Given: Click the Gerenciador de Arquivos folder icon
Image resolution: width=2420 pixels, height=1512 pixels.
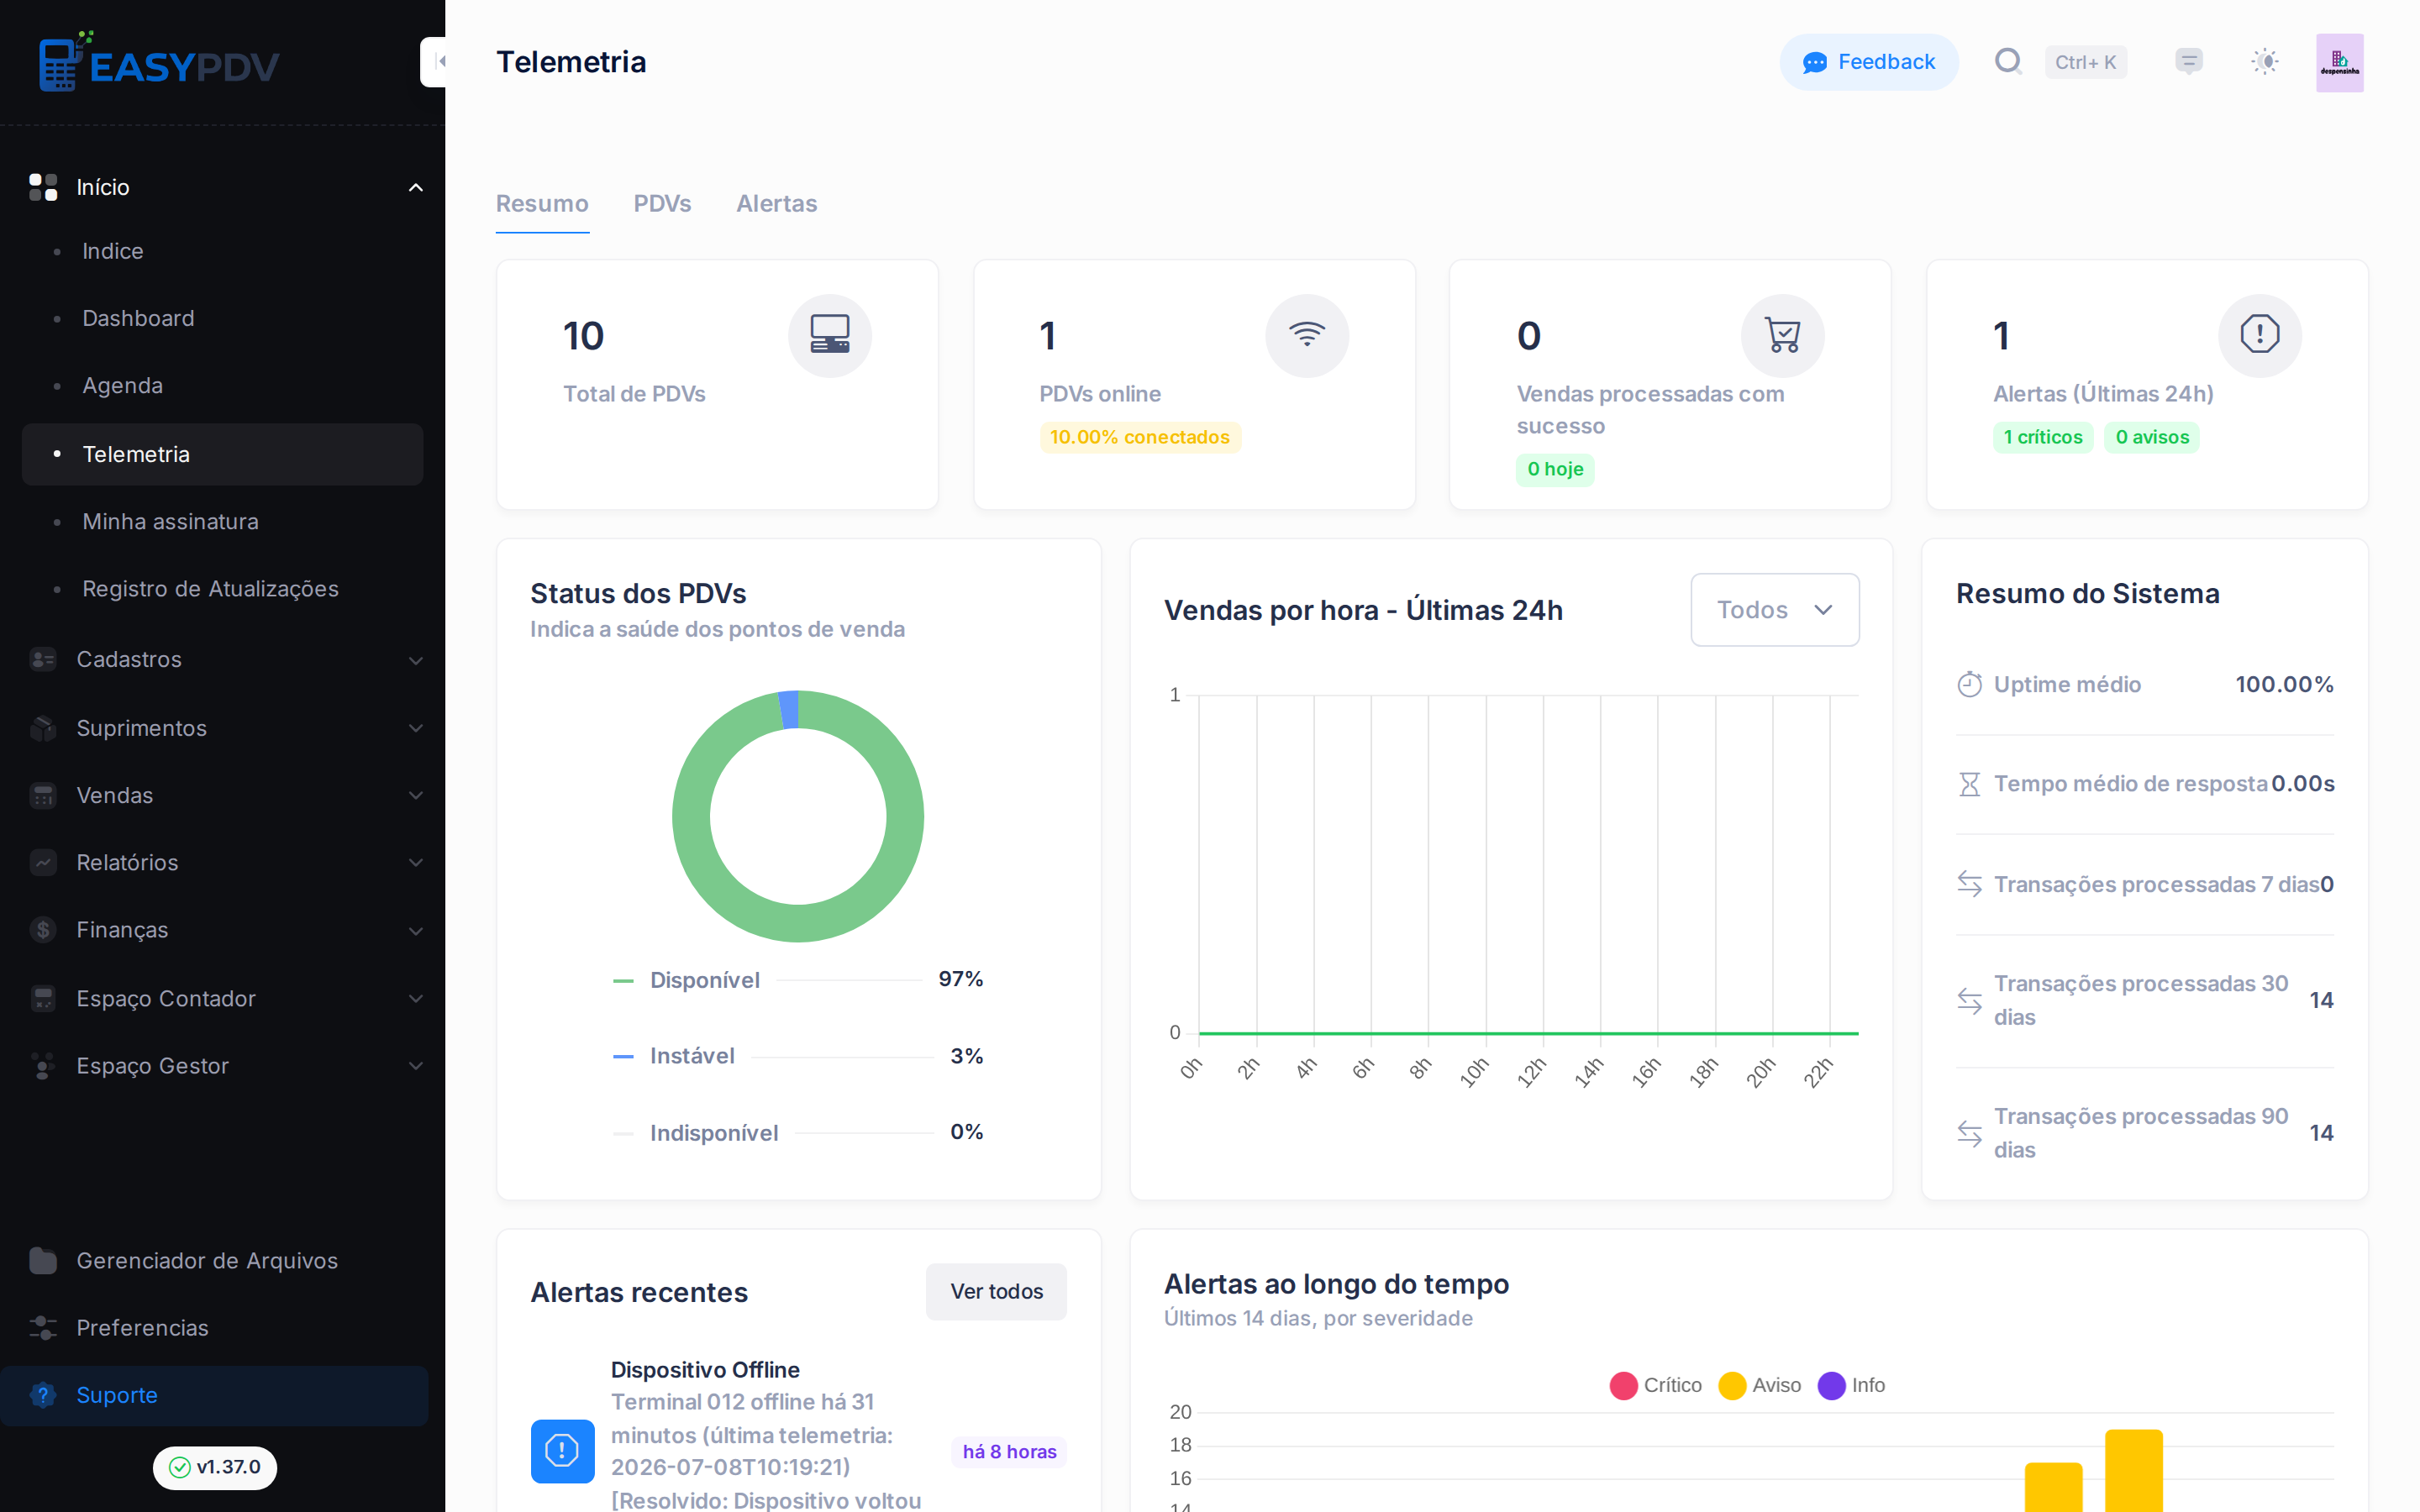Looking at the screenshot, I should (43, 1260).
